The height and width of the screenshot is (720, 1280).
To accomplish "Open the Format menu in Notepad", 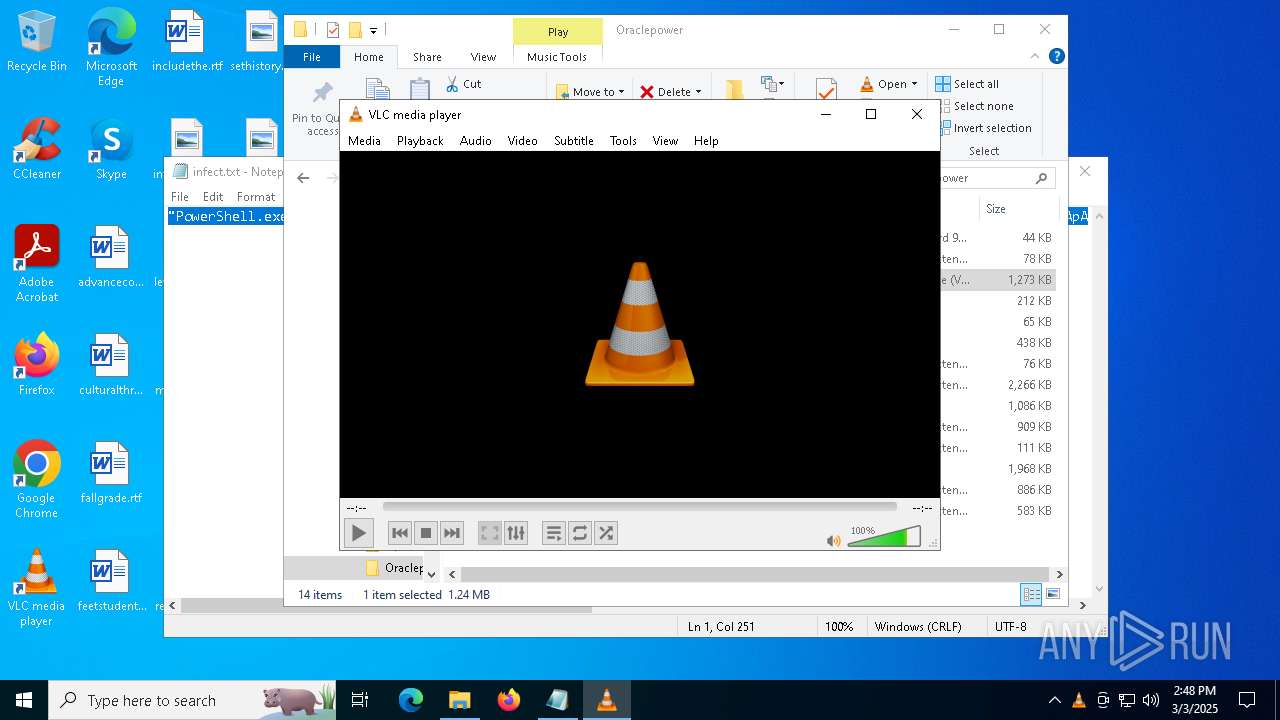I will click(256, 197).
